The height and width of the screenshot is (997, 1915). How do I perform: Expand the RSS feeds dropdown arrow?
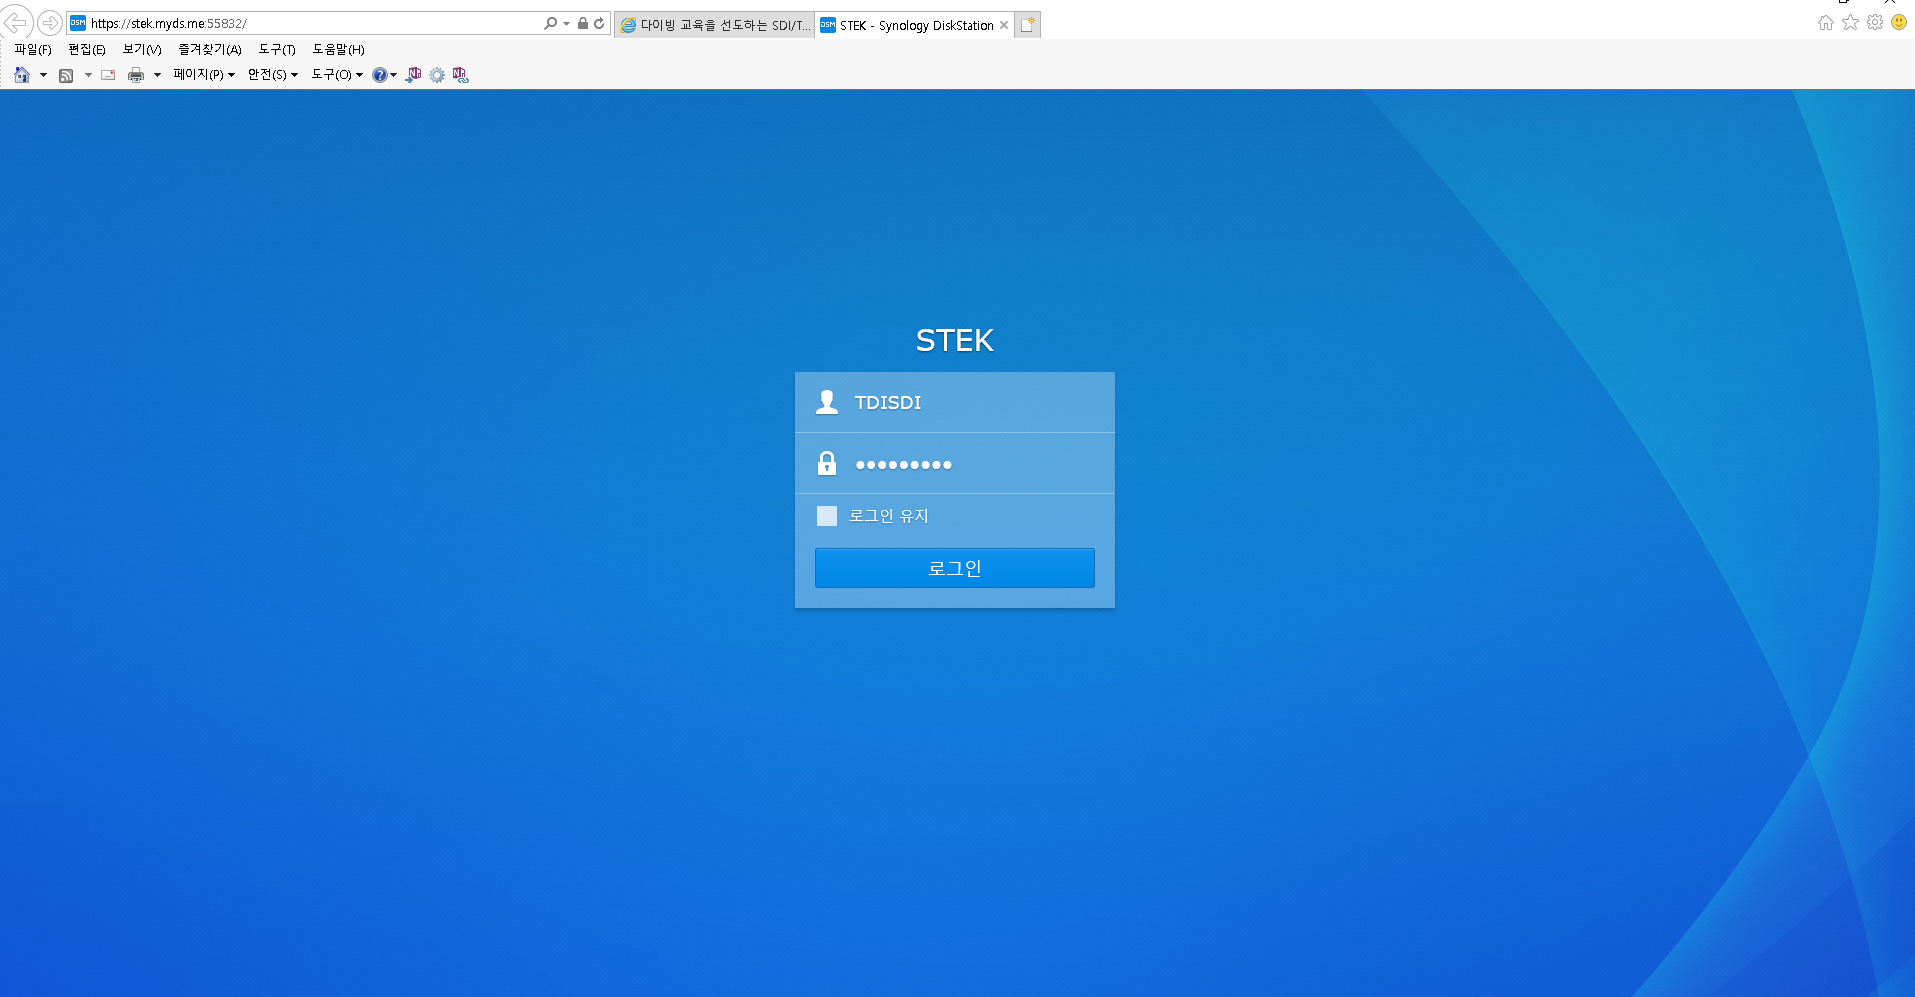click(x=88, y=75)
